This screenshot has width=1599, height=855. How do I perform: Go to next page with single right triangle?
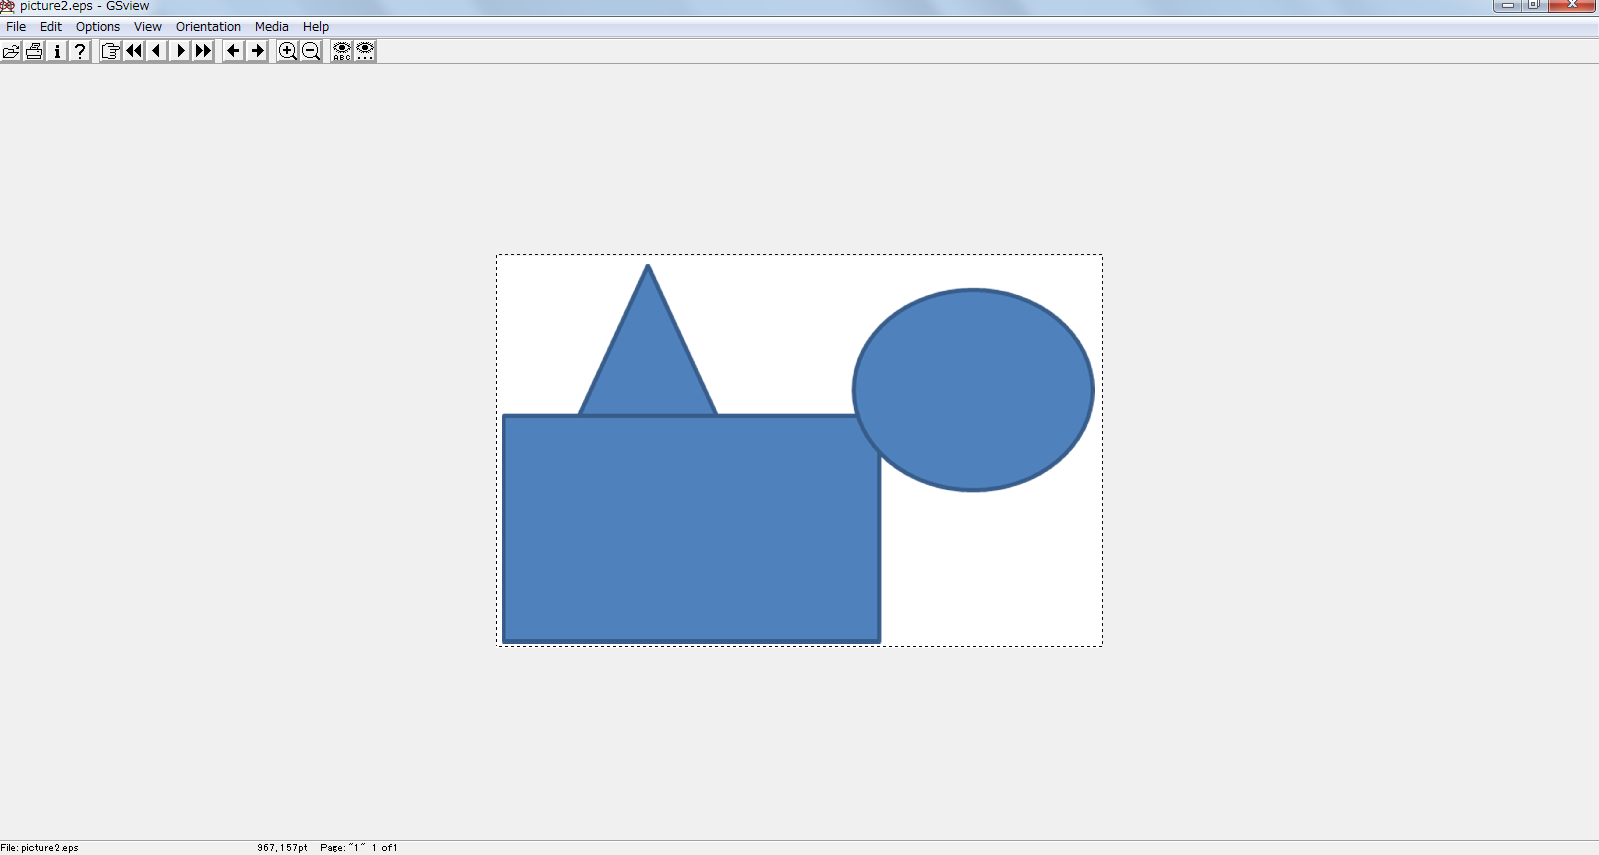coord(180,51)
